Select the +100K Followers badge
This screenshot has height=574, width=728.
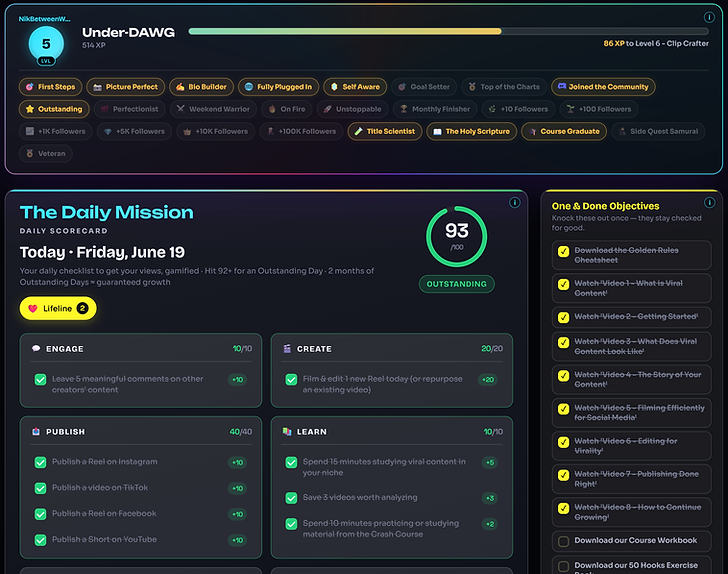301,131
